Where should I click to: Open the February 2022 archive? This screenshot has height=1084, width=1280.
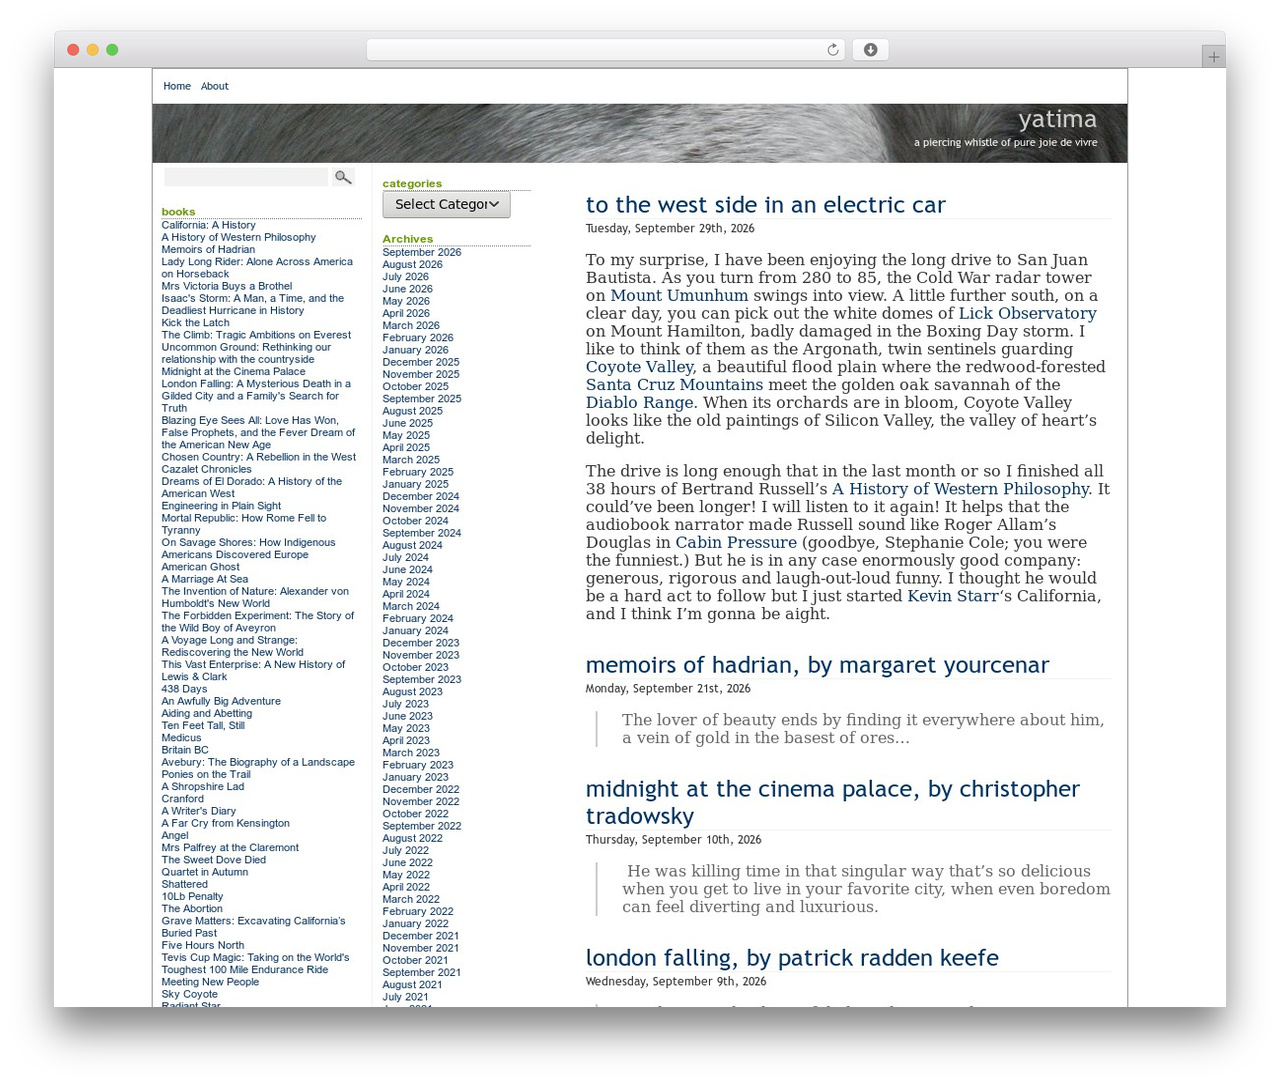(418, 912)
